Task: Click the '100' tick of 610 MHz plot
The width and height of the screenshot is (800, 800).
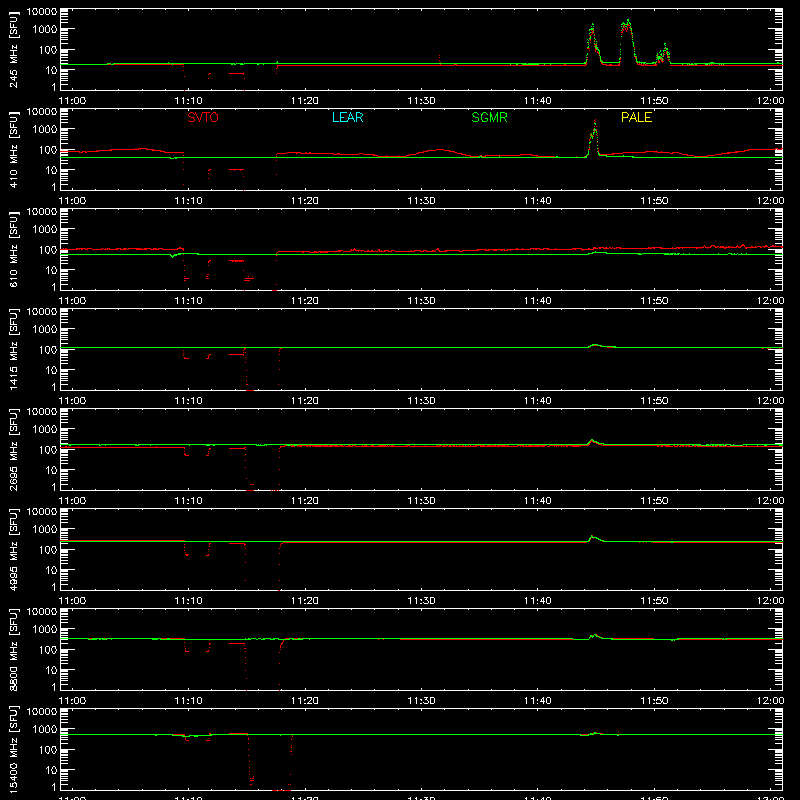Action: tap(48, 250)
